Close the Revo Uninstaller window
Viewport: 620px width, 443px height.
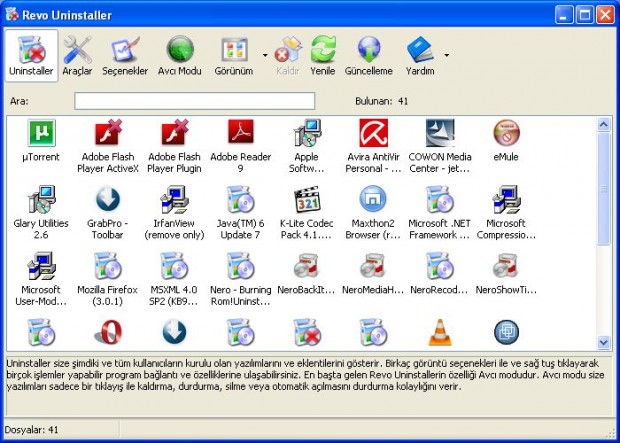pos(605,15)
